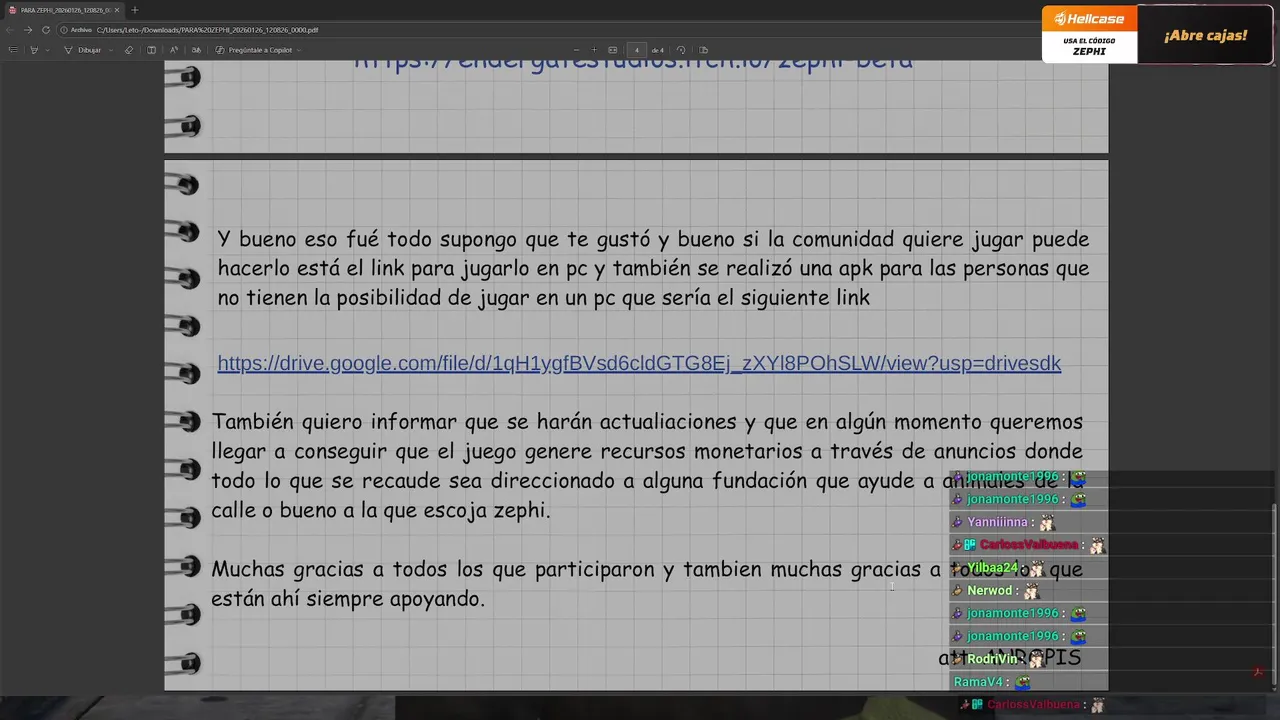Click the Yilbaa24 chat username
The image size is (1280, 720).
992,568
